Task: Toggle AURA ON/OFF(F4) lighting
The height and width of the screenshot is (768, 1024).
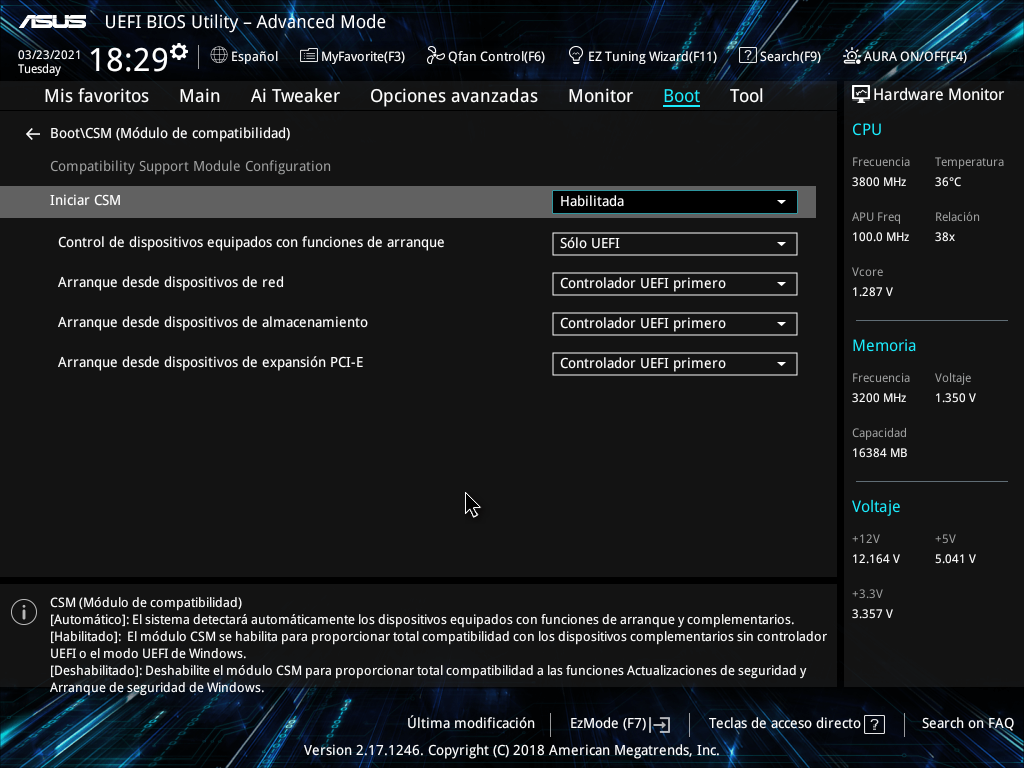Action: 904,56
